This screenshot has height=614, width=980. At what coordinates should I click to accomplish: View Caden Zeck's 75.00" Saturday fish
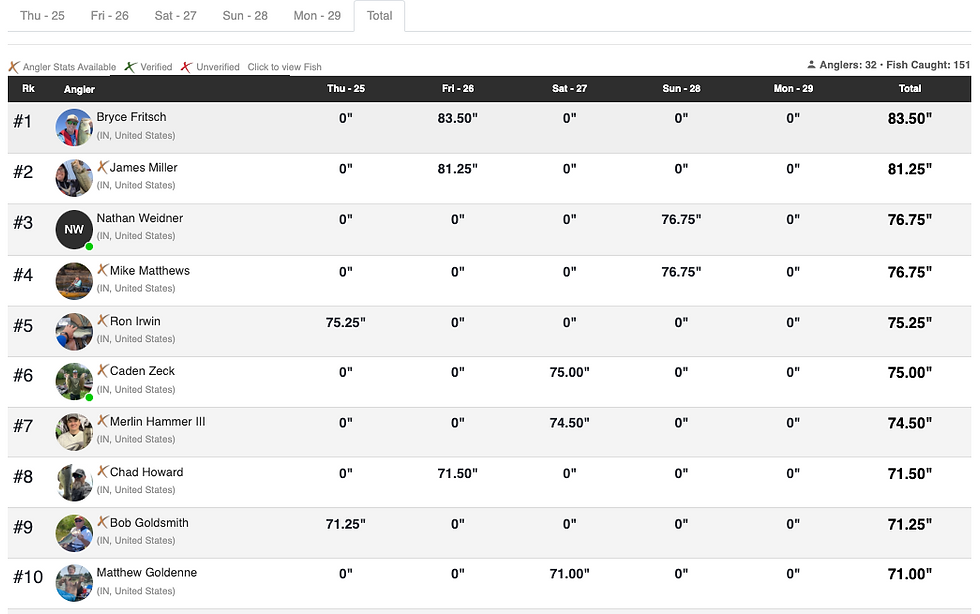[x=569, y=372]
